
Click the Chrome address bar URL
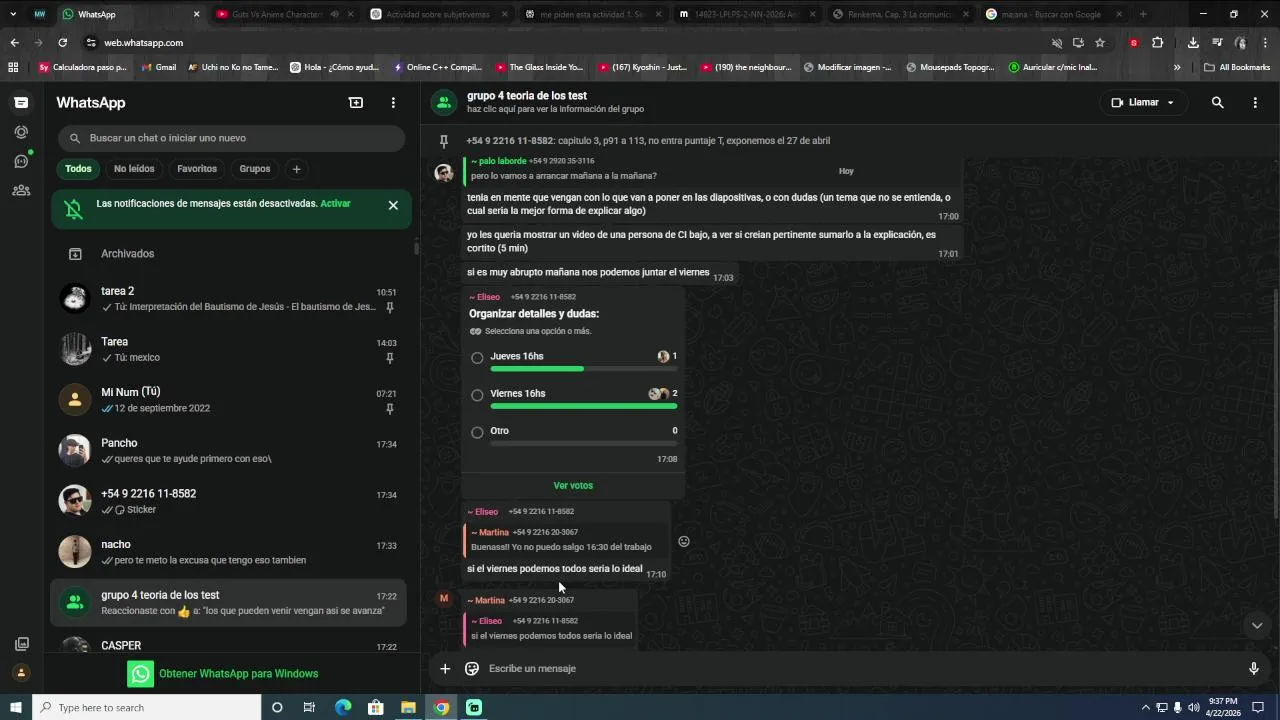point(144,43)
